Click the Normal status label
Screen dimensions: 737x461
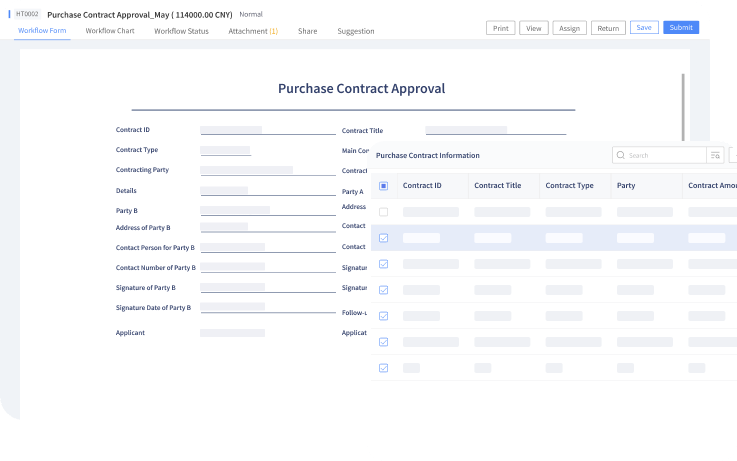tap(251, 15)
